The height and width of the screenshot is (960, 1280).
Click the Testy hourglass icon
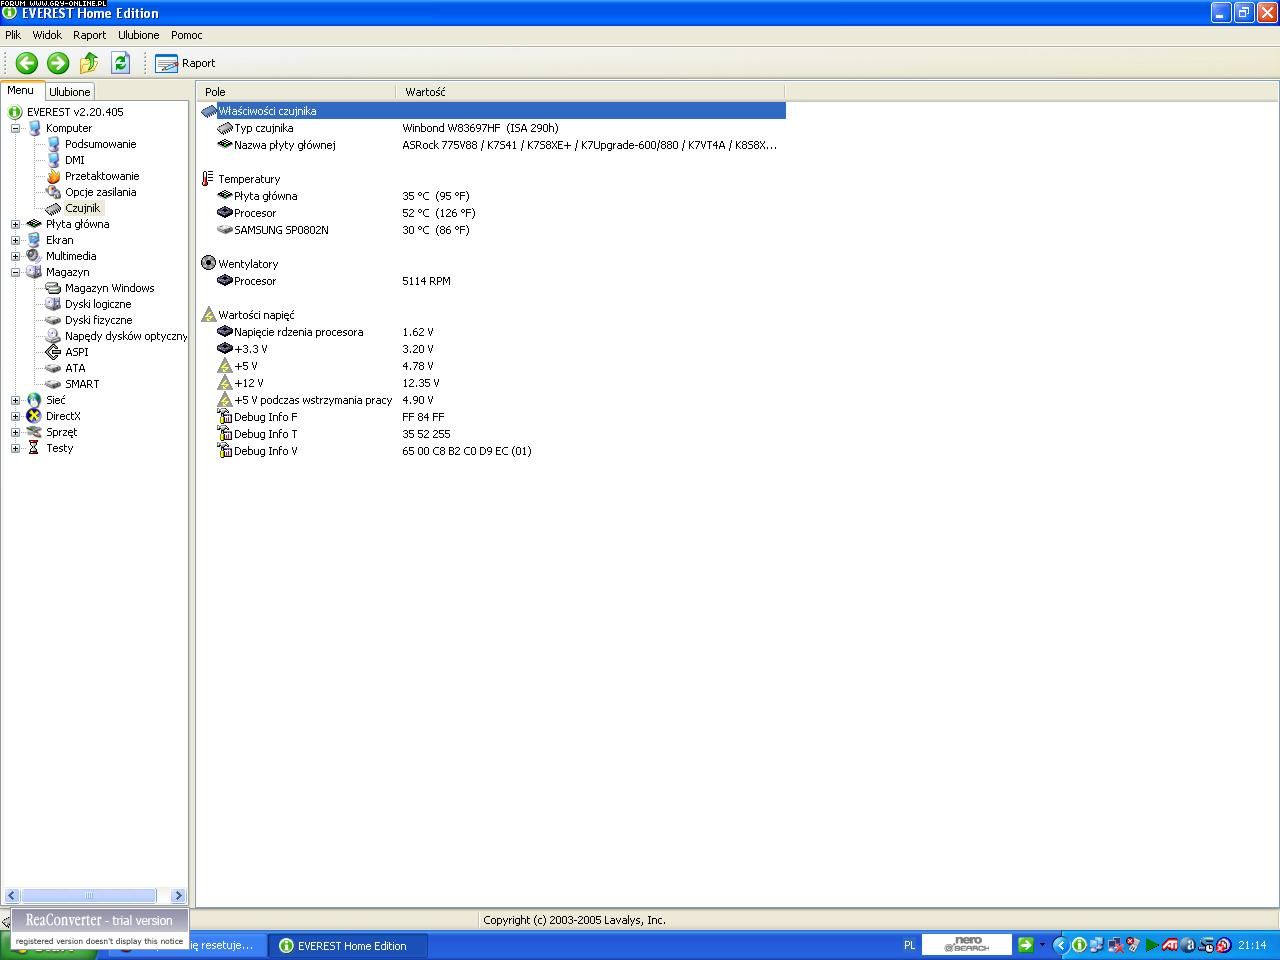pos(34,448)
